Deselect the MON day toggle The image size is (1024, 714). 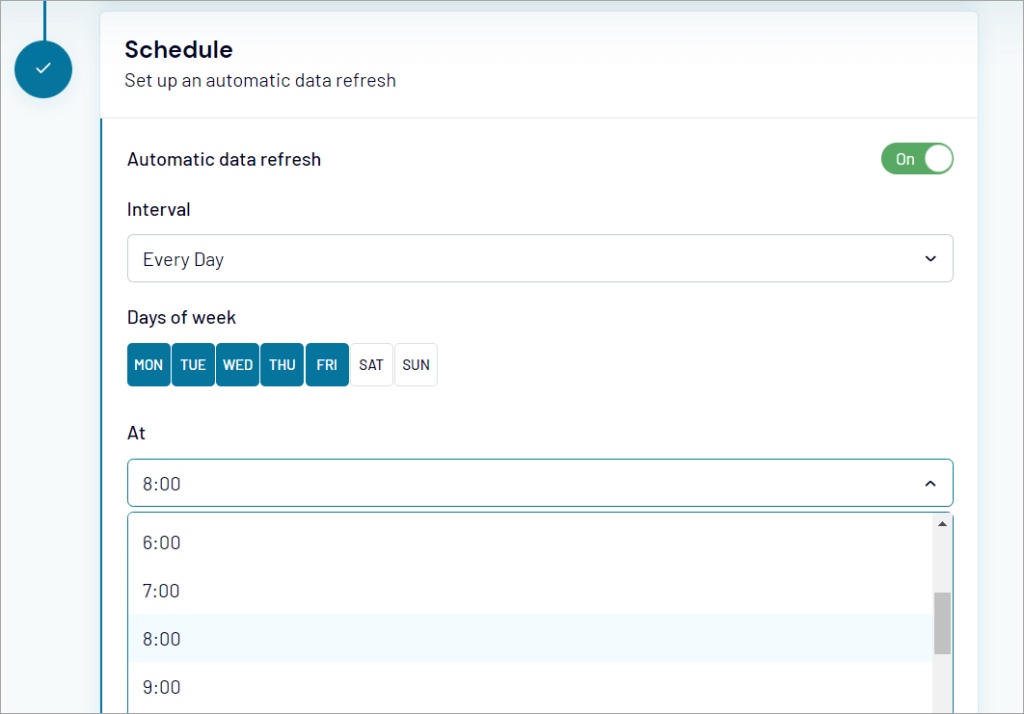148,364
